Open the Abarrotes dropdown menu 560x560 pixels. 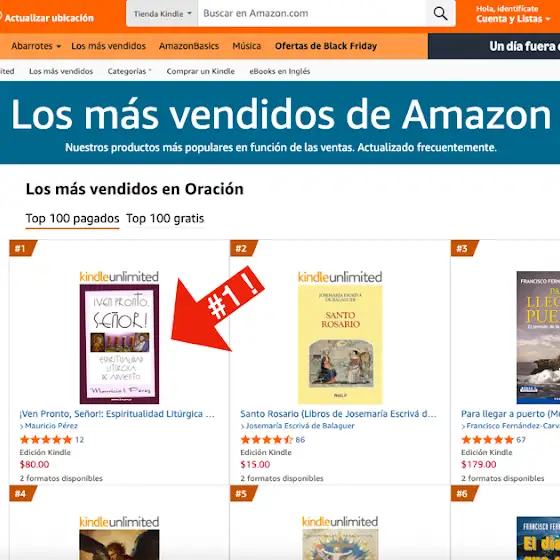click(36, 46)
